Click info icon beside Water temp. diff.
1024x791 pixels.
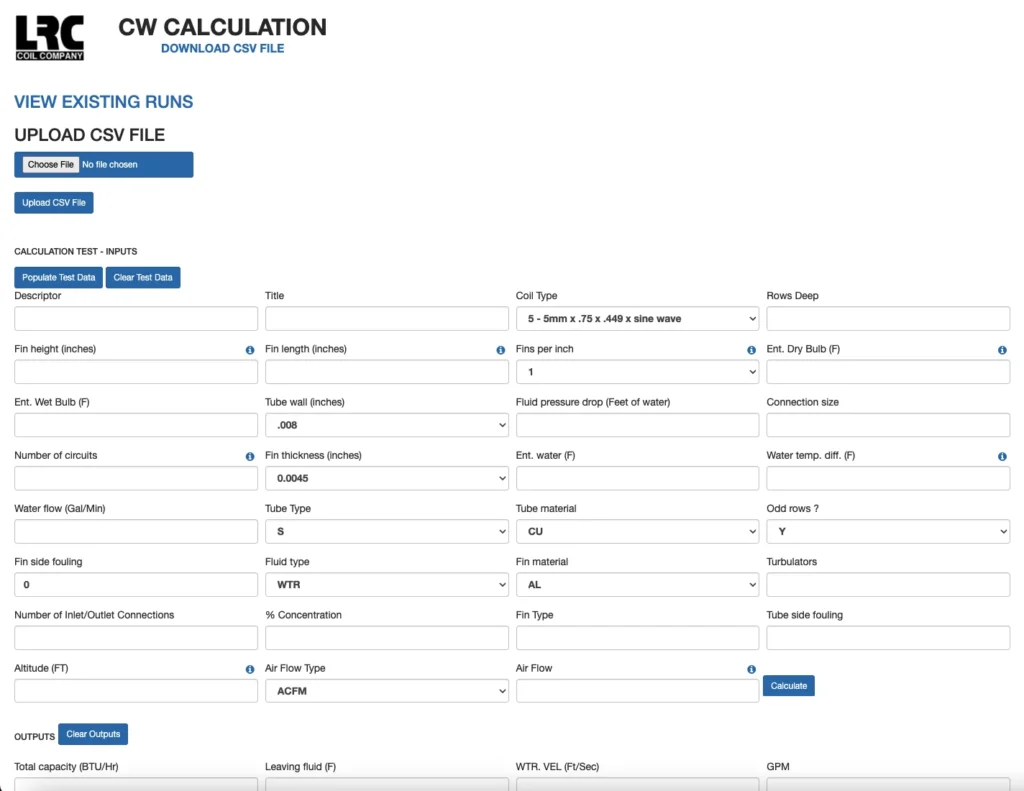coord(1002,456)
